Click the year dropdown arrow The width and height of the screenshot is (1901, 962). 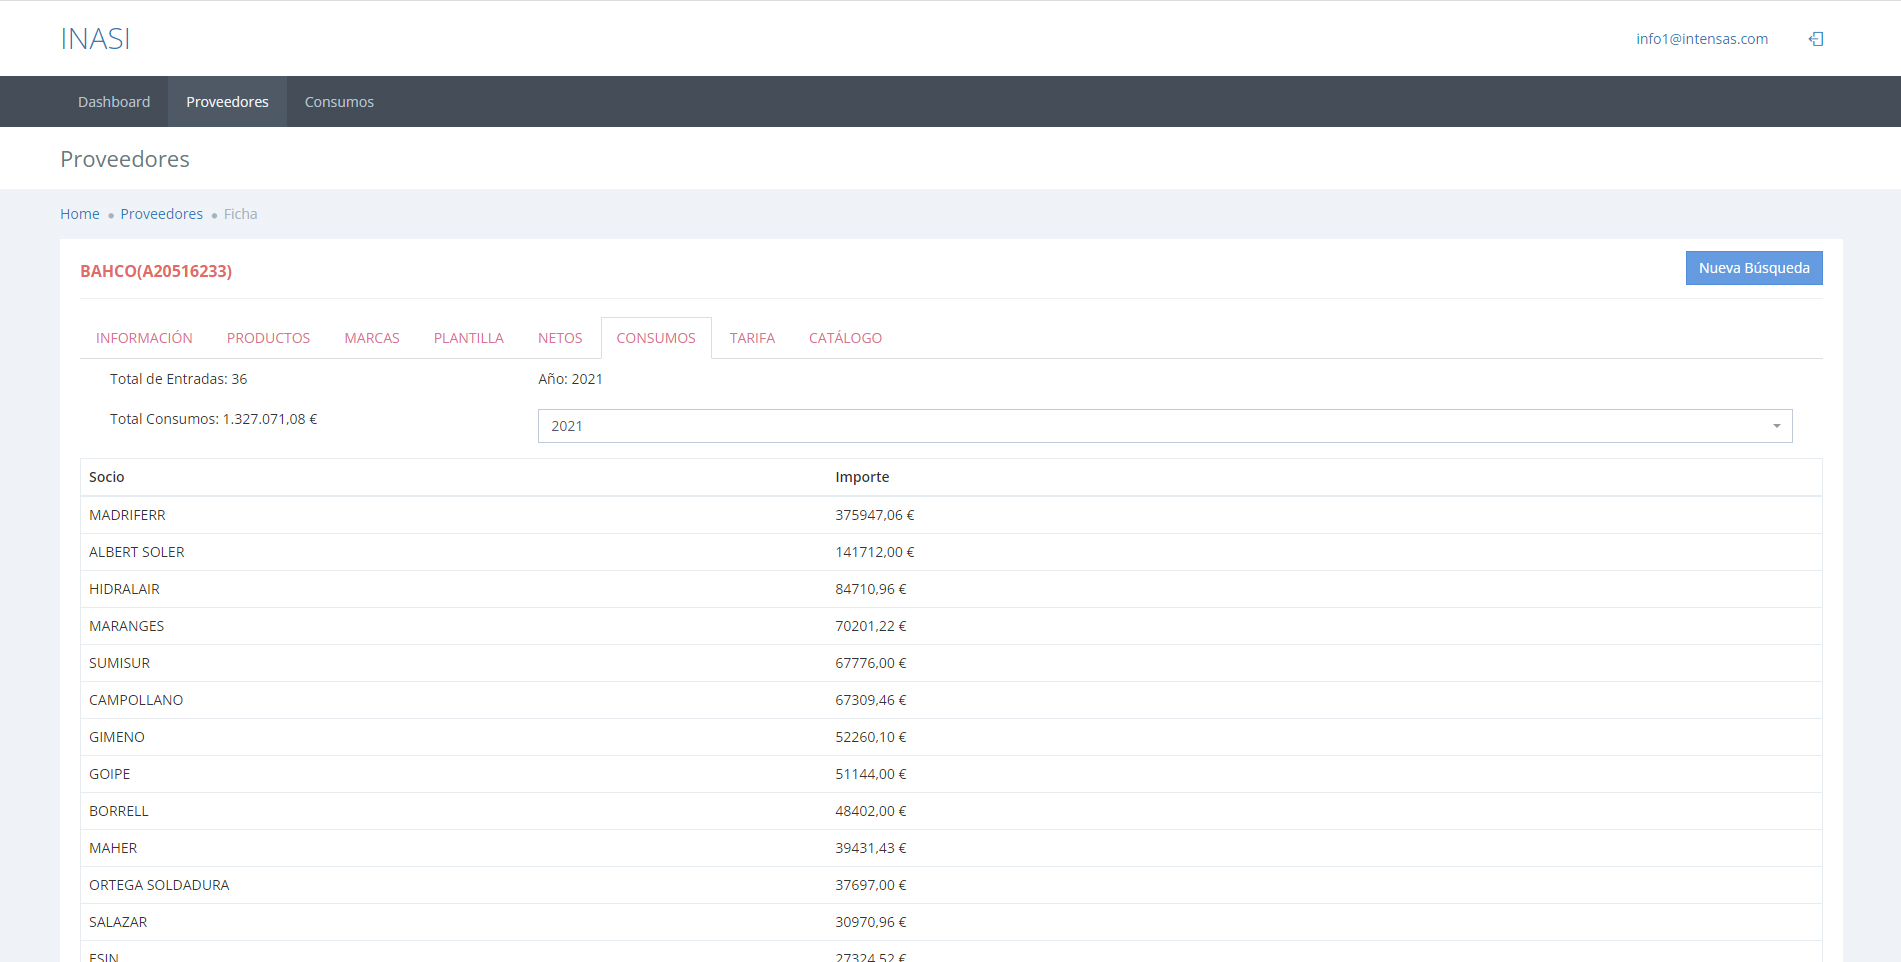click(x=1776, y=426)
